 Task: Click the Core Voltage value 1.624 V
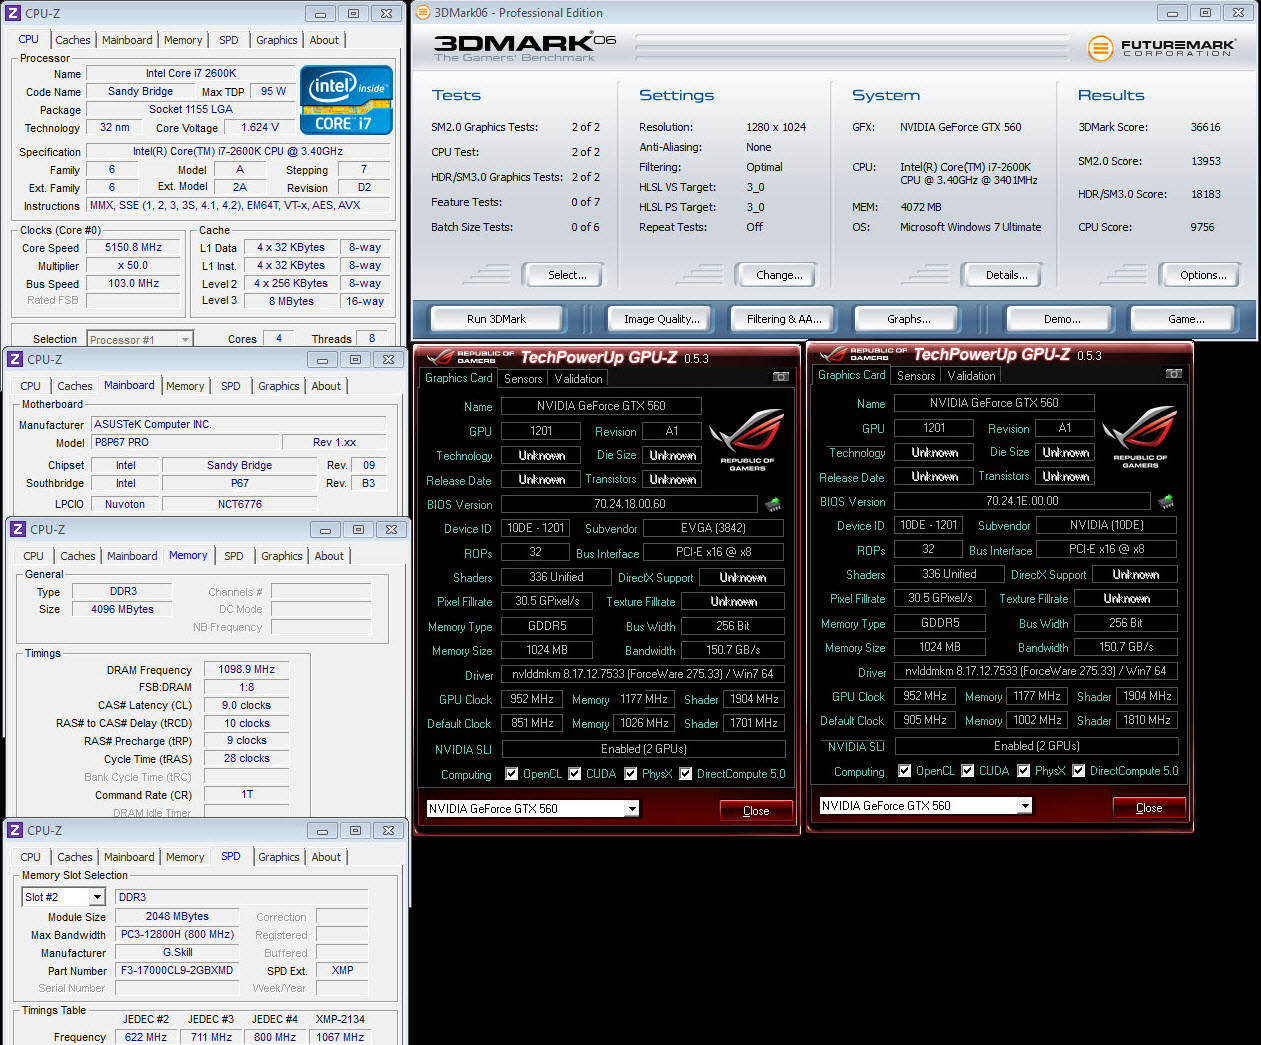coord(260,127)
